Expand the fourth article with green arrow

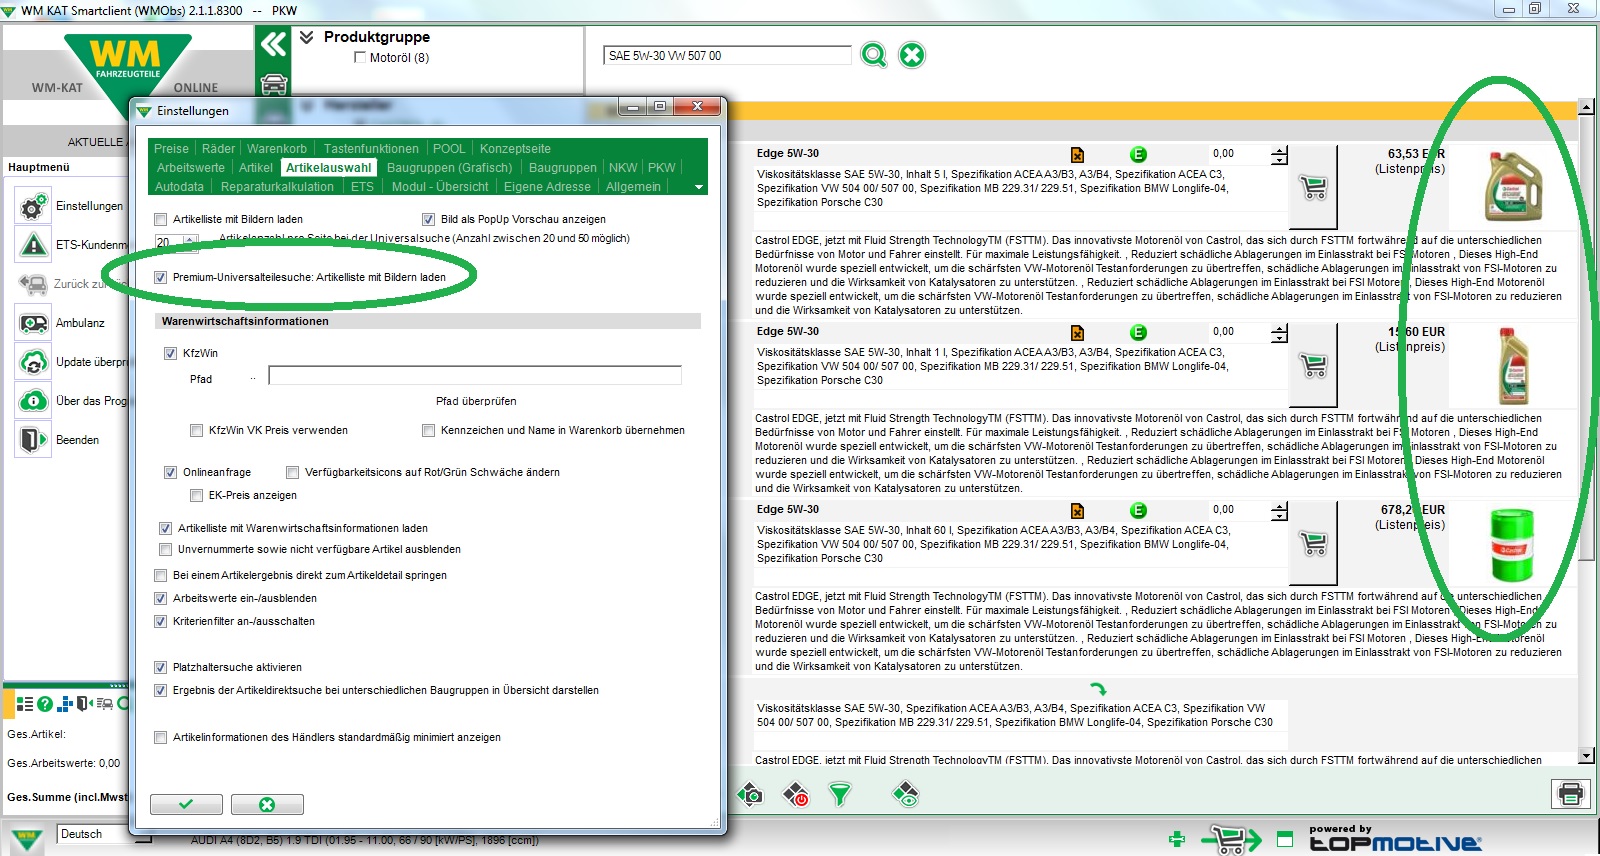click(1098, 689)
